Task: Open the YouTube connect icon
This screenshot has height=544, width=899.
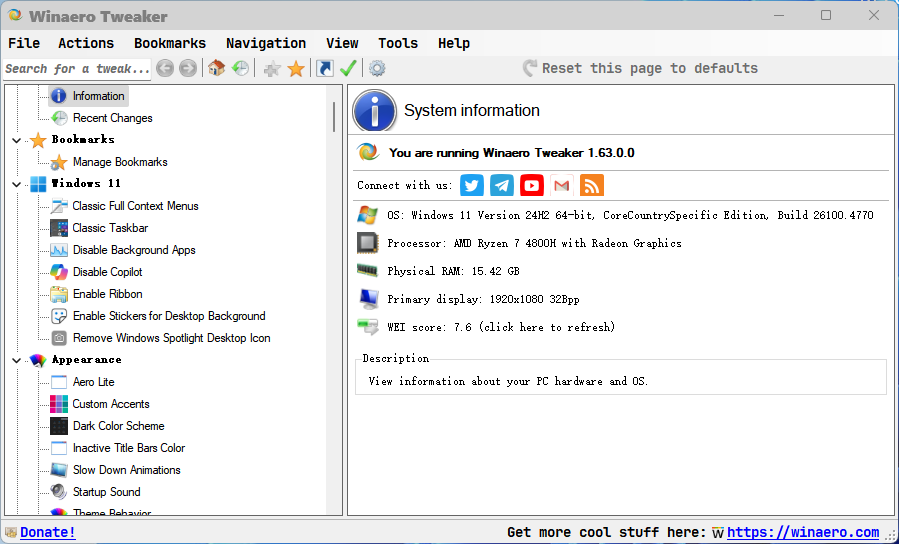Action: tap(532, 185)
